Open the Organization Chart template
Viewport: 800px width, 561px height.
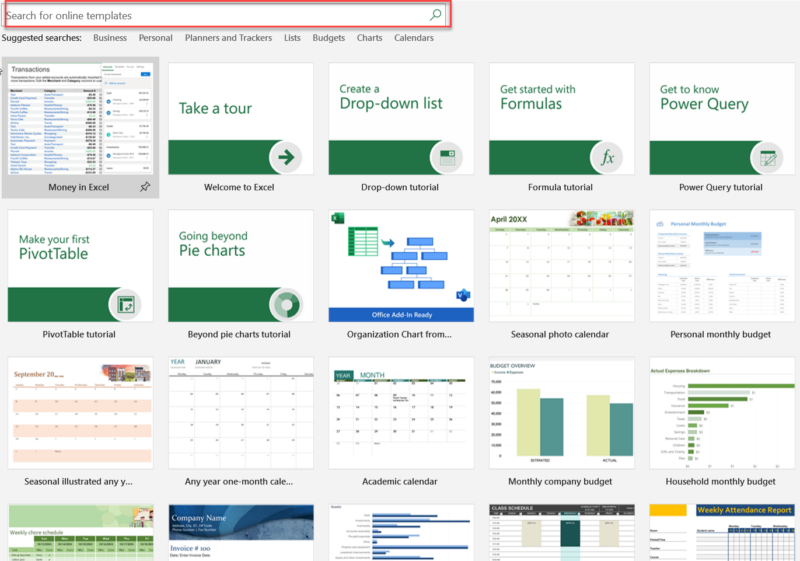click(x=400, y=266)
